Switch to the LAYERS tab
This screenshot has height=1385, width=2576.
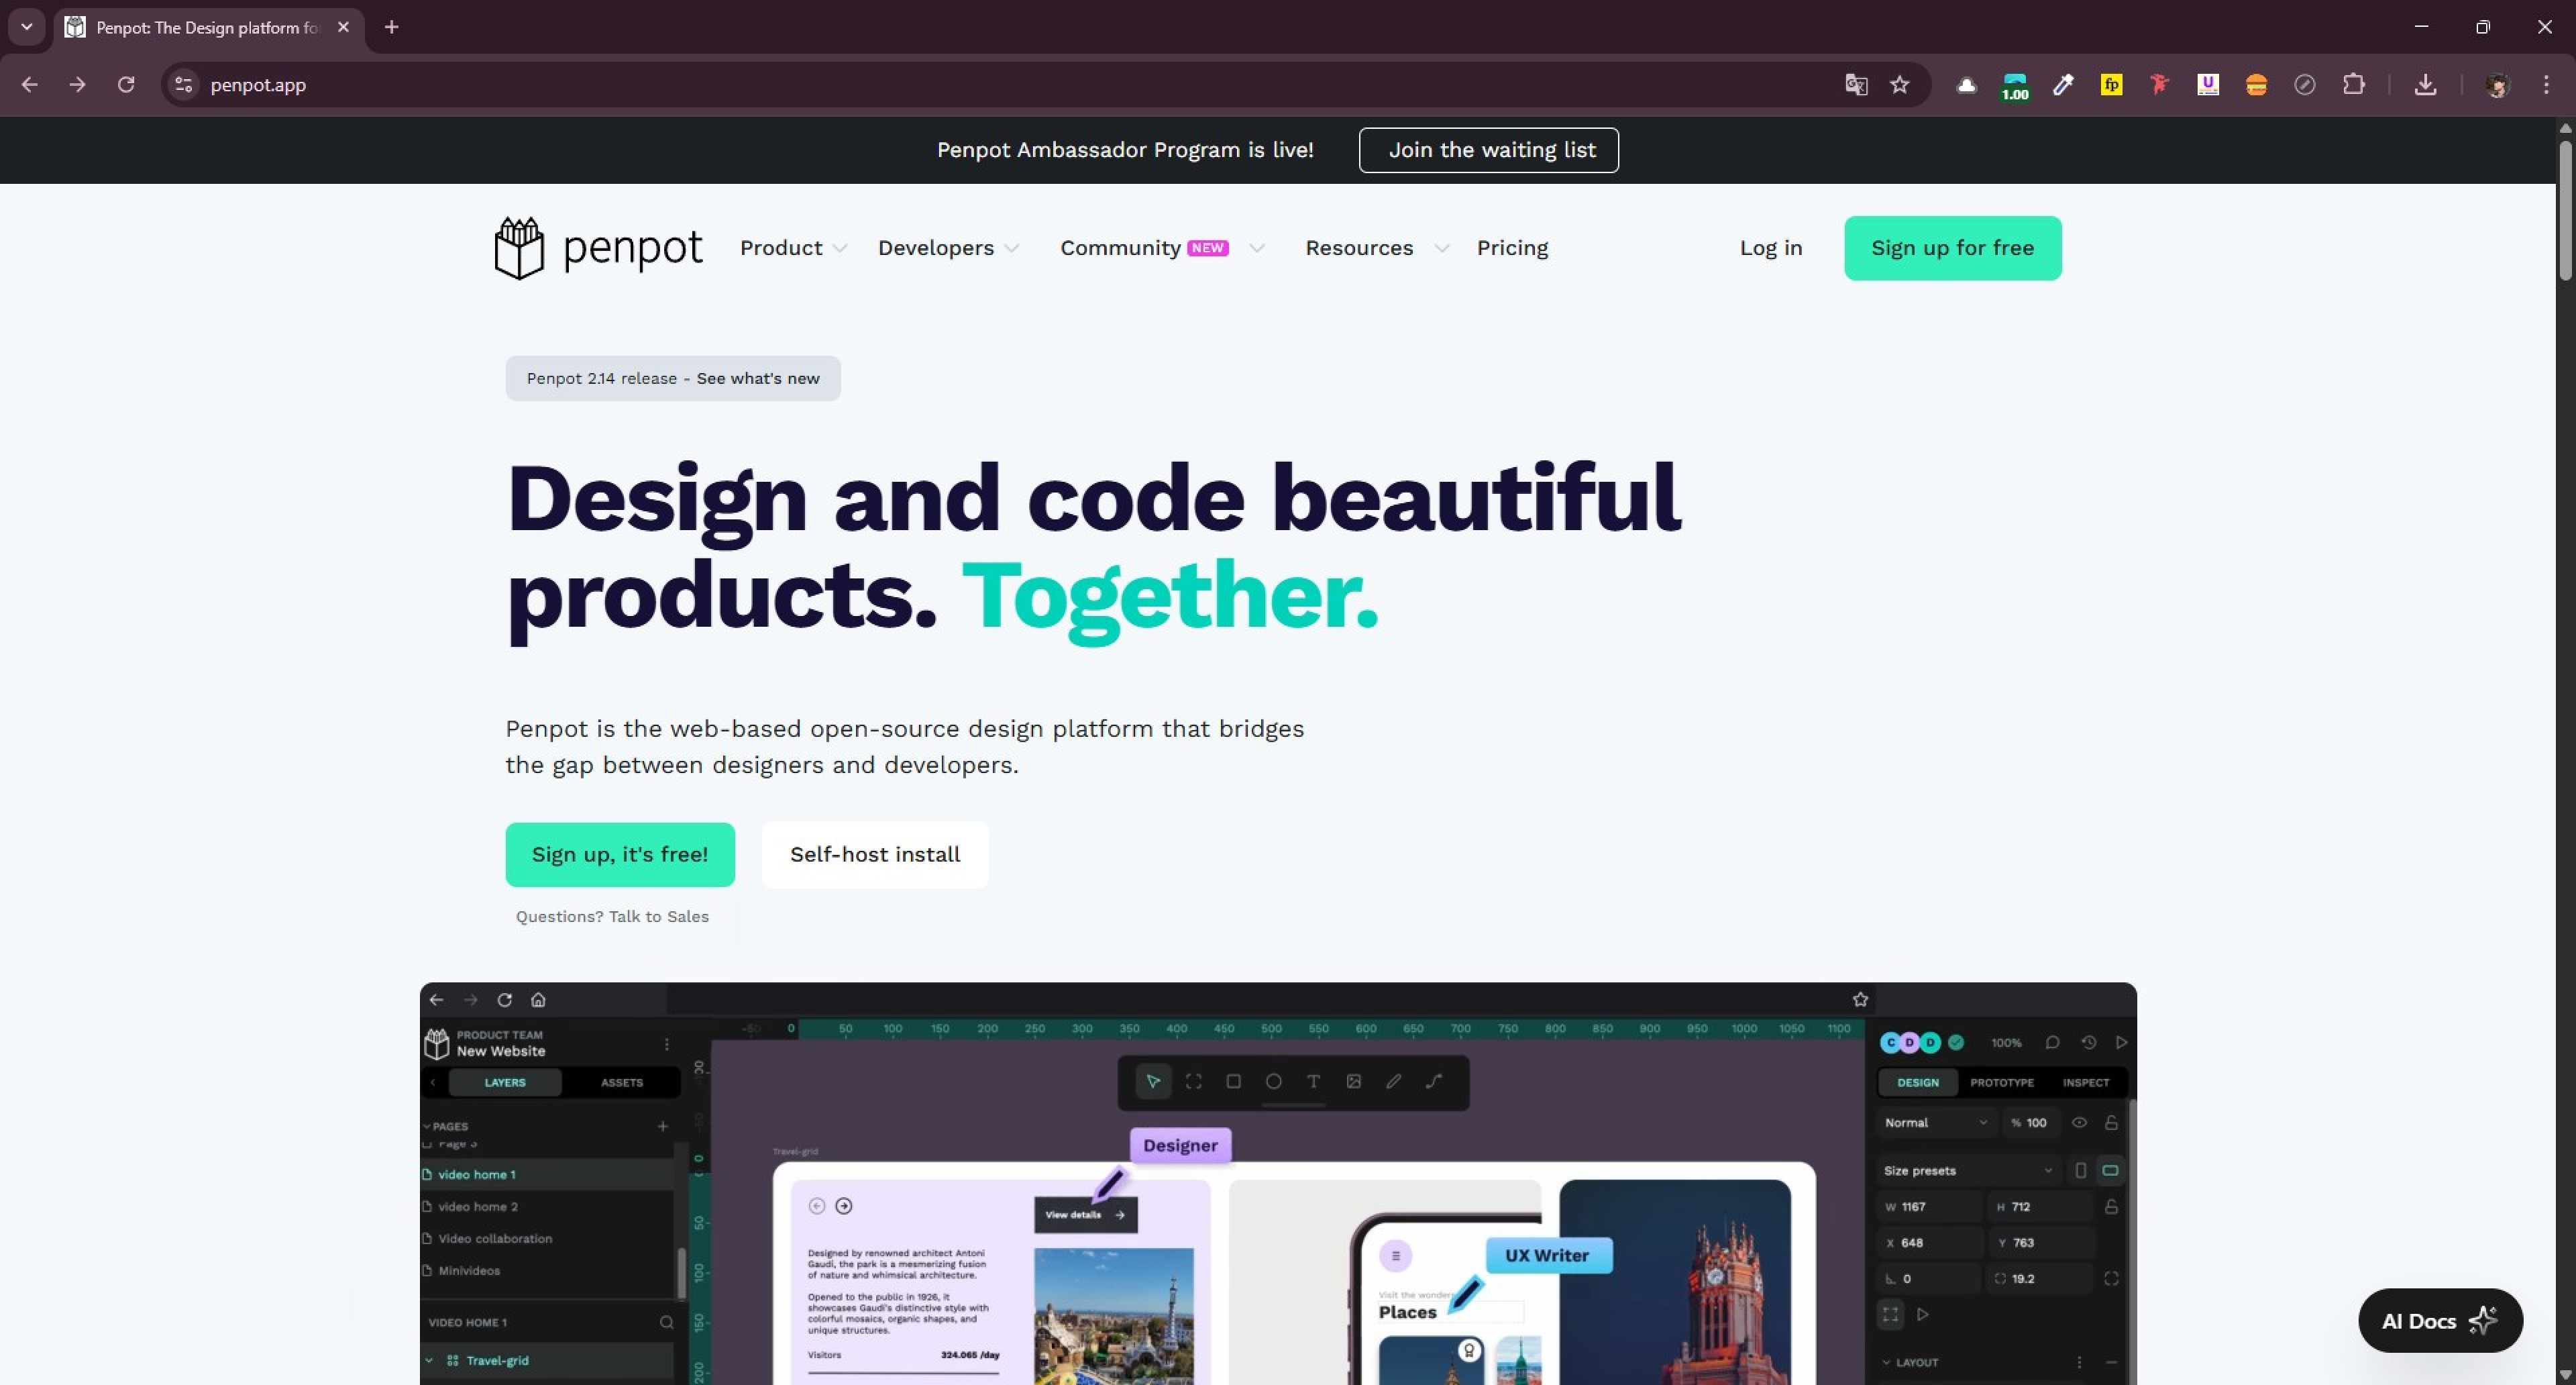point(505,1082)
